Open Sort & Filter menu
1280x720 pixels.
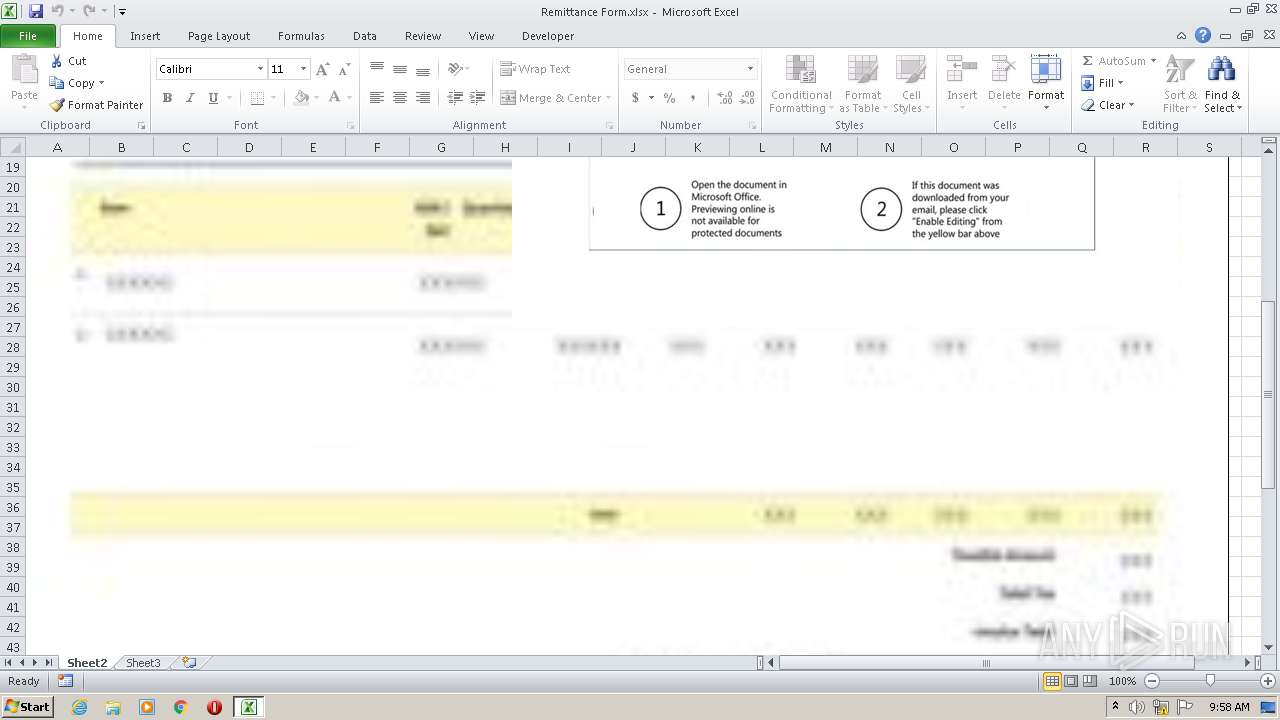(x=1180, y=85)
